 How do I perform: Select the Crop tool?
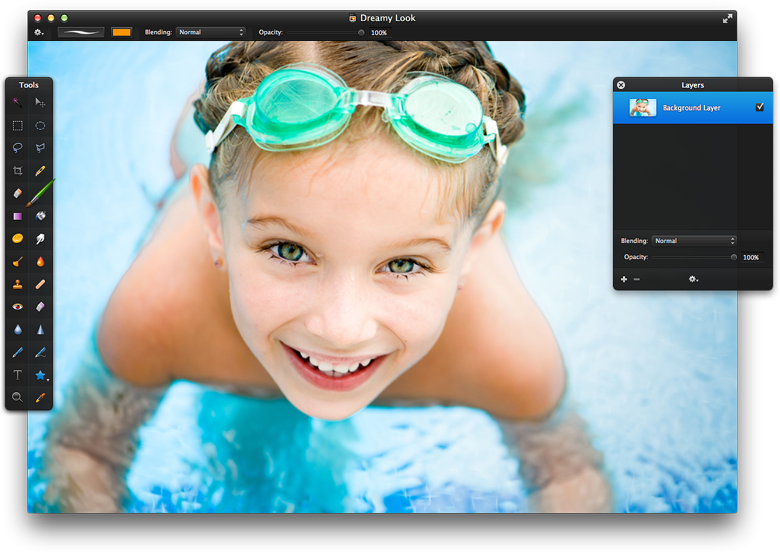click(x=18, y=170)
